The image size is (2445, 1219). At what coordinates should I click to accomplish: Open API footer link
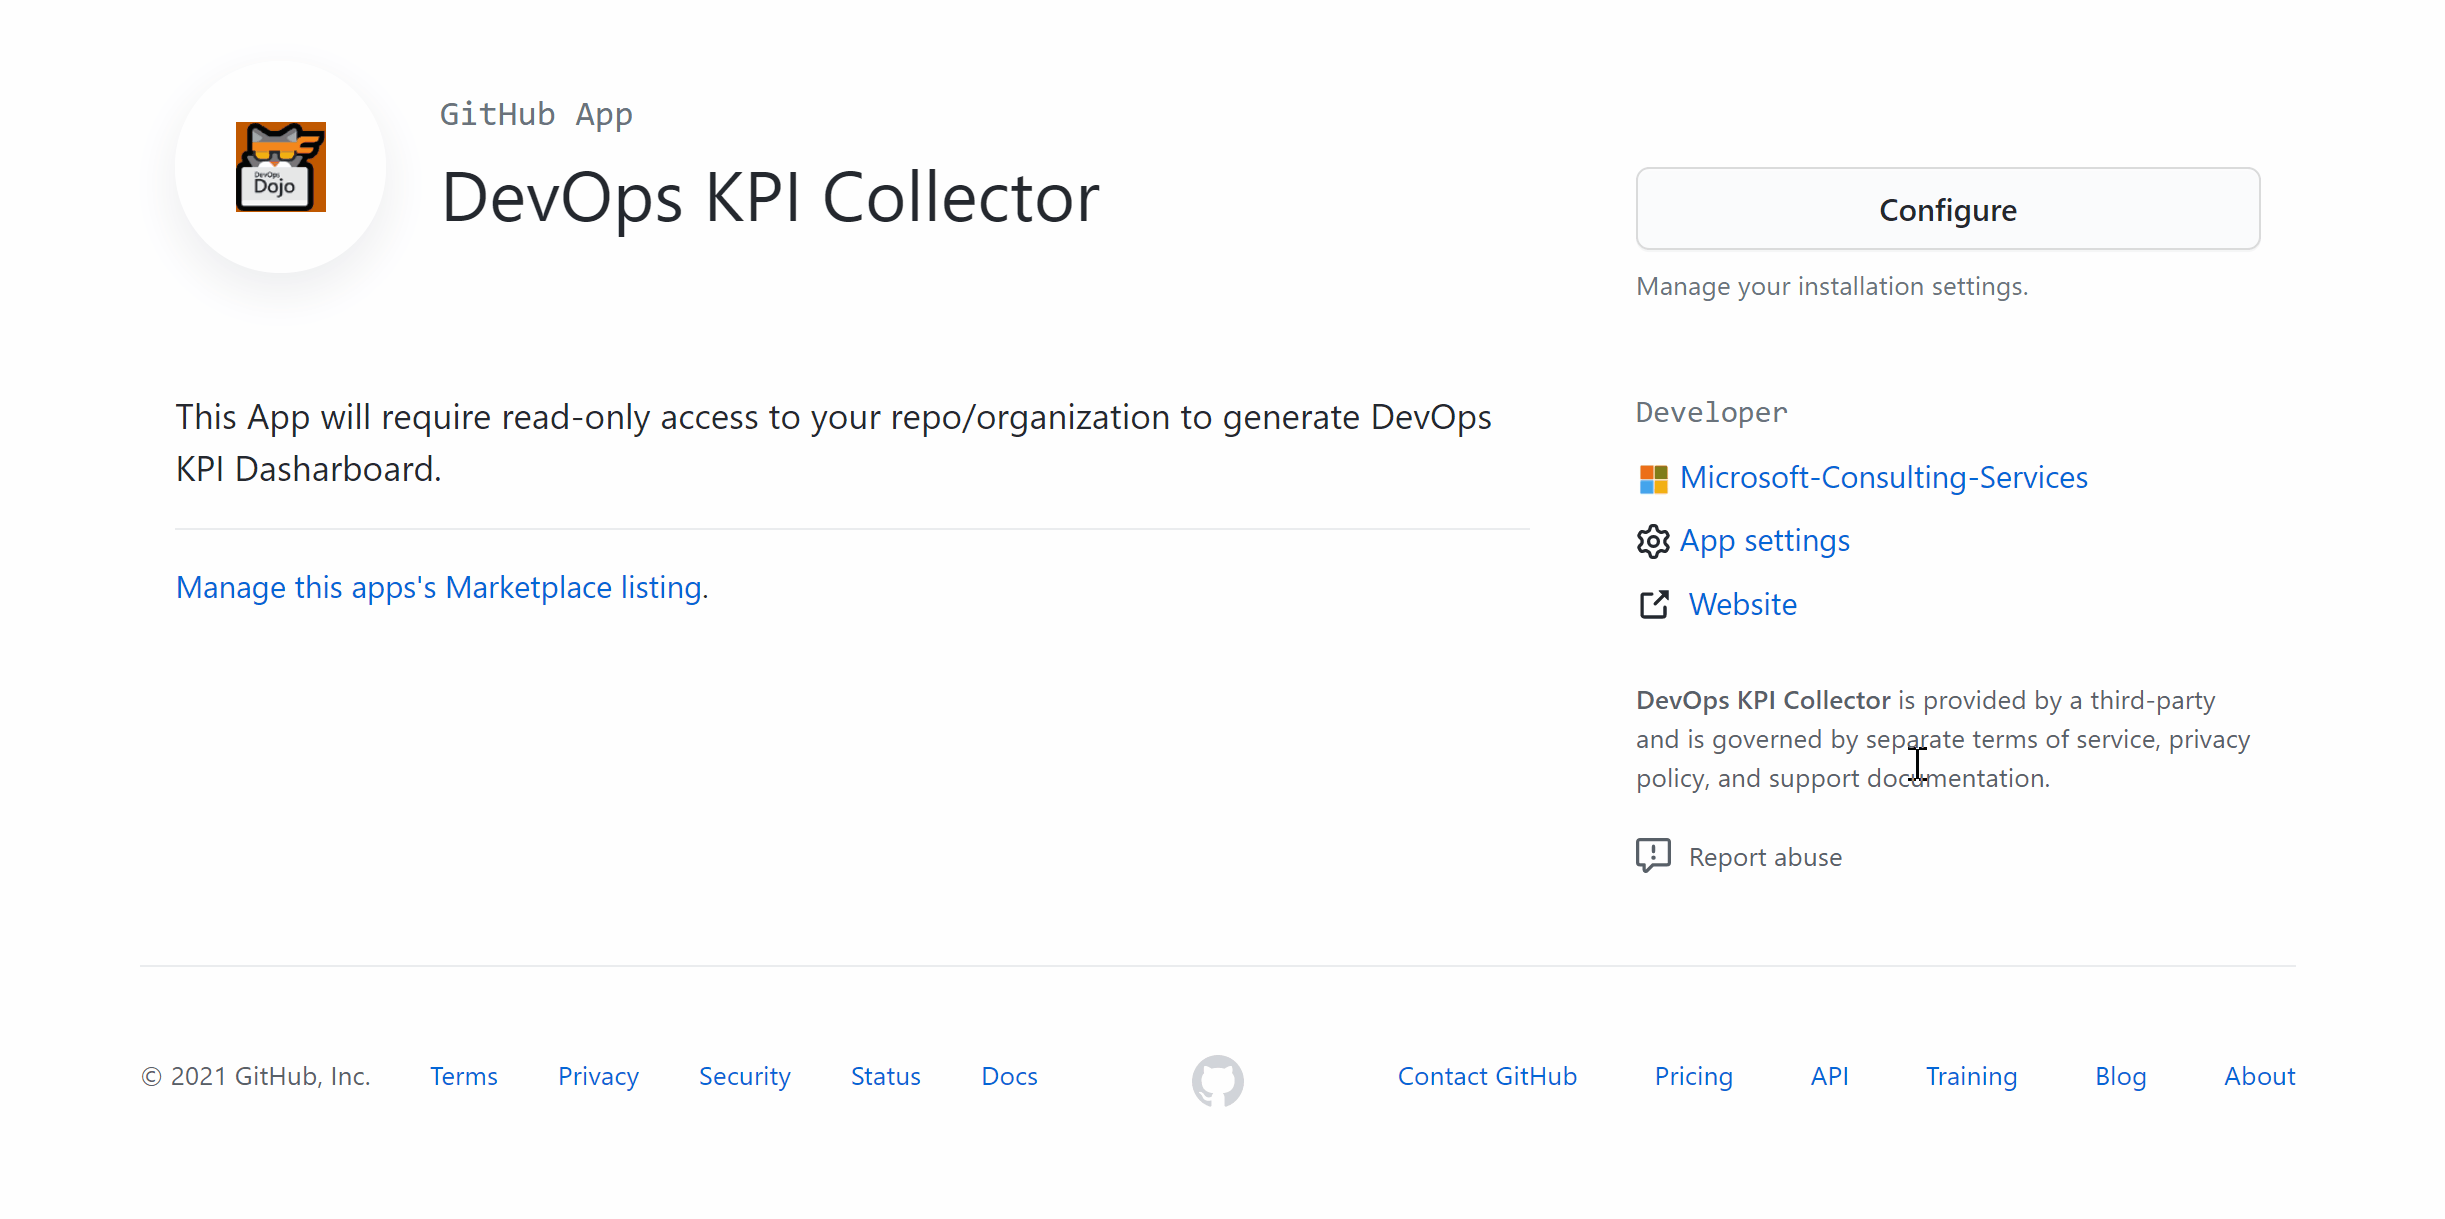(1829, 1076)
